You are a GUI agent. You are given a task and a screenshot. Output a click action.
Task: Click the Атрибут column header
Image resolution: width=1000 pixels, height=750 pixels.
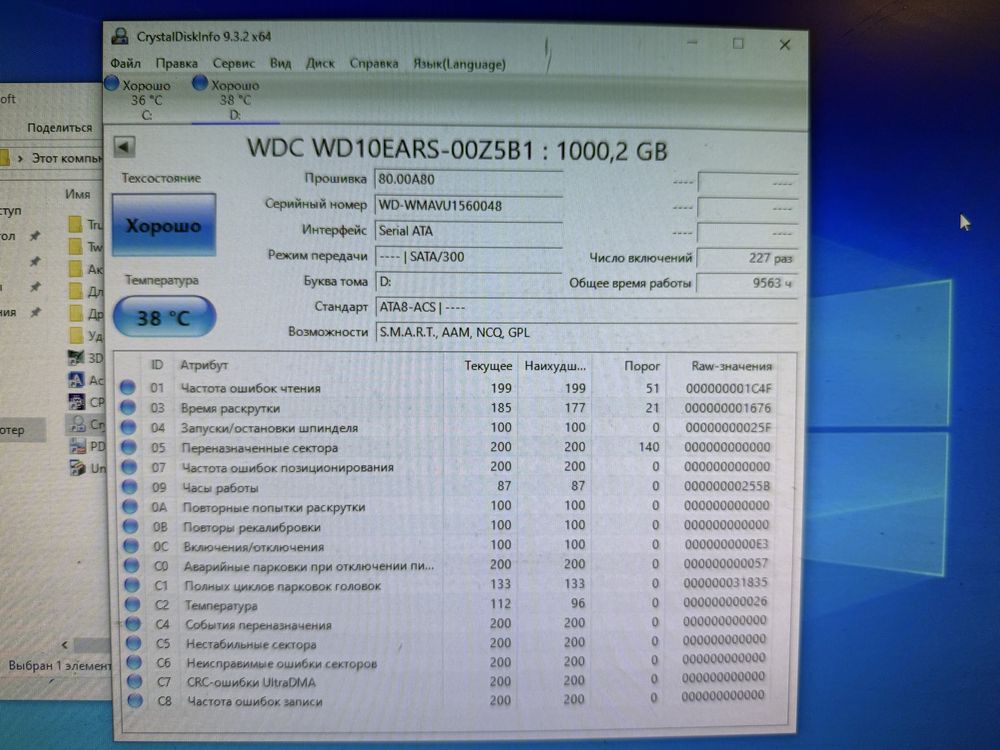(x=203, y=365)
